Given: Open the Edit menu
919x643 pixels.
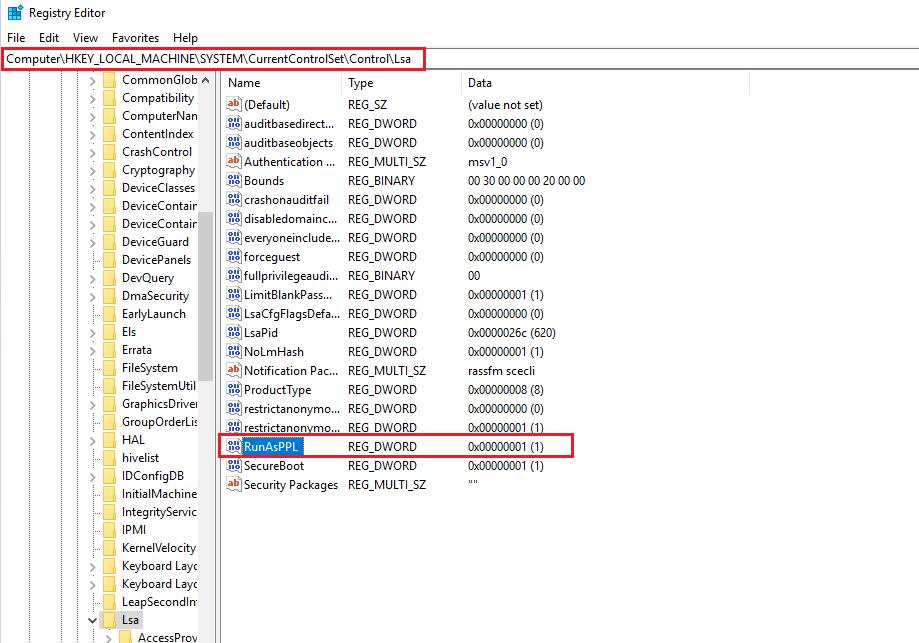Looking at the screenshot, I should click(49, 37).
